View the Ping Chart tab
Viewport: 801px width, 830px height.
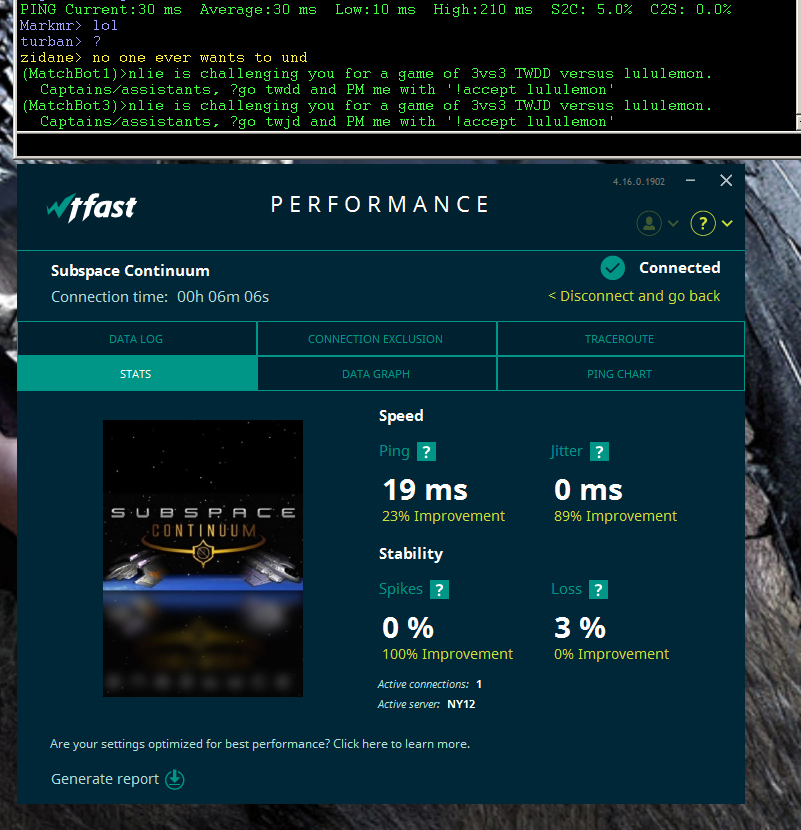coord(619,374)
